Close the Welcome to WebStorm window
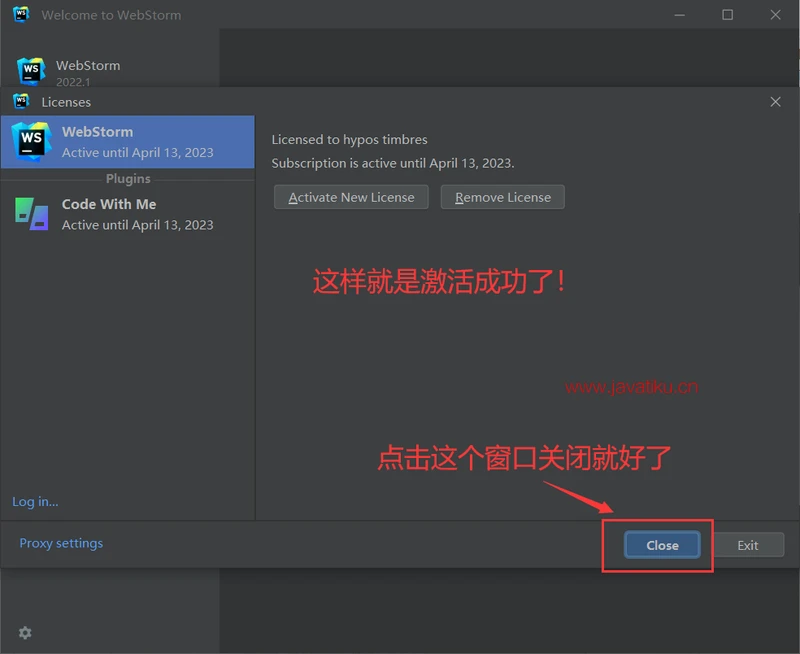Image resolution: width=800 pixels, height=654 pixels. 776,15
